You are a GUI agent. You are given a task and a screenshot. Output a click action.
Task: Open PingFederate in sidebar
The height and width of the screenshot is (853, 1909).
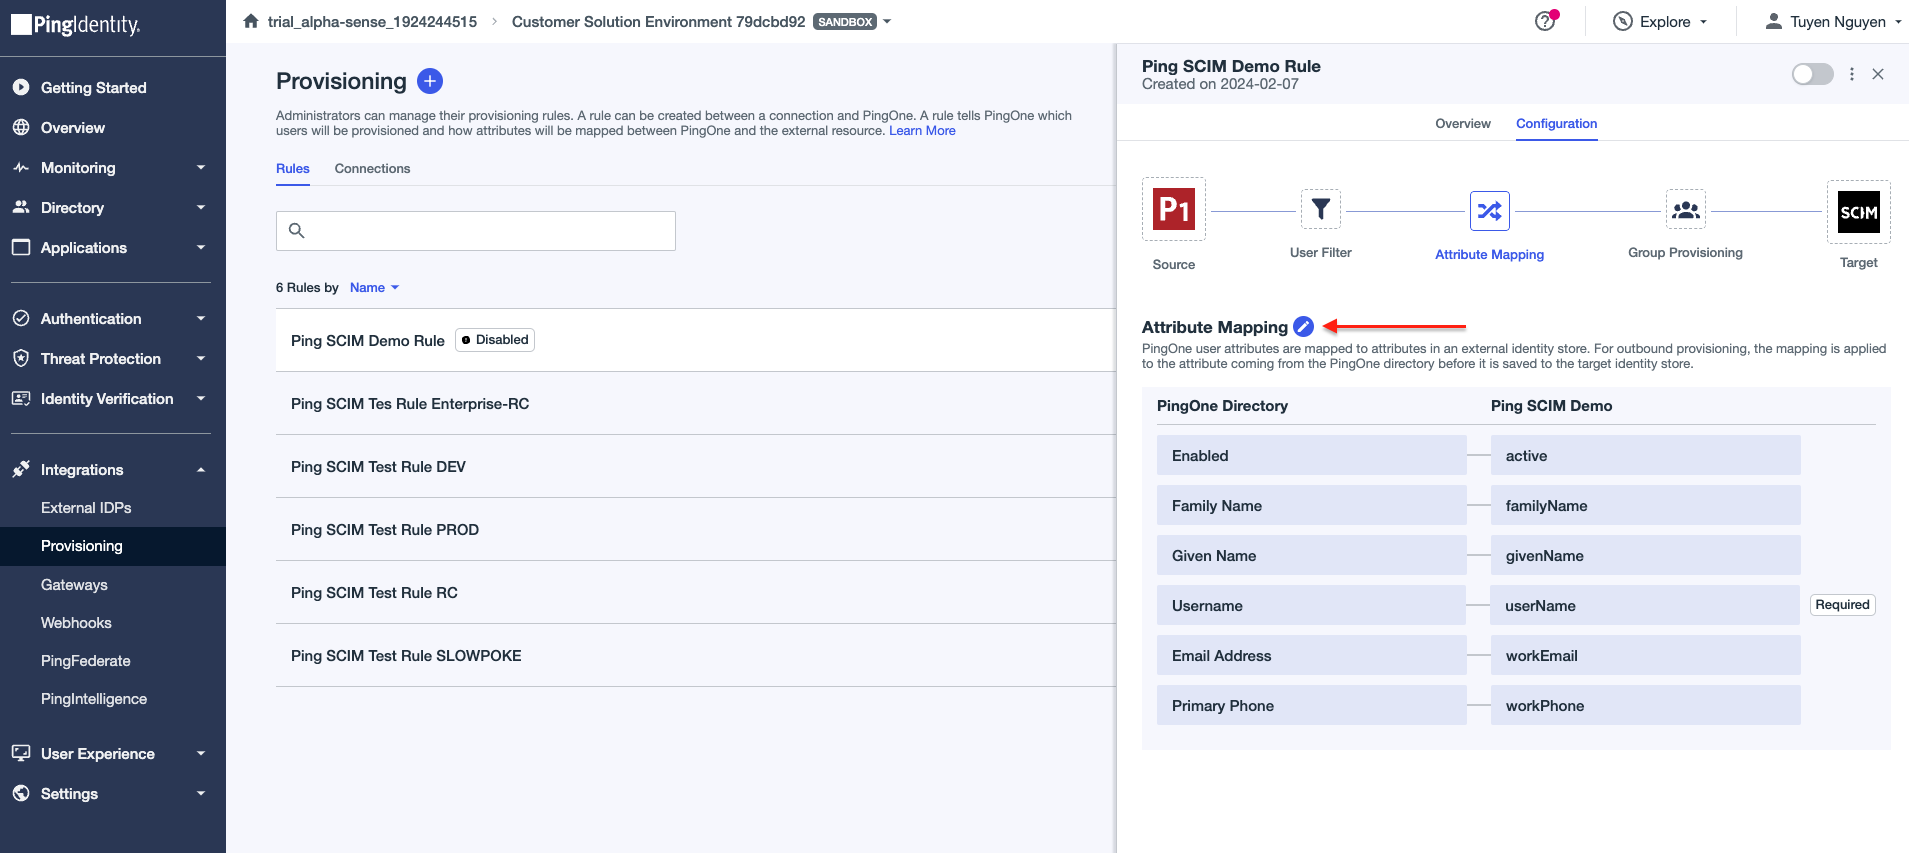(86, 661)
